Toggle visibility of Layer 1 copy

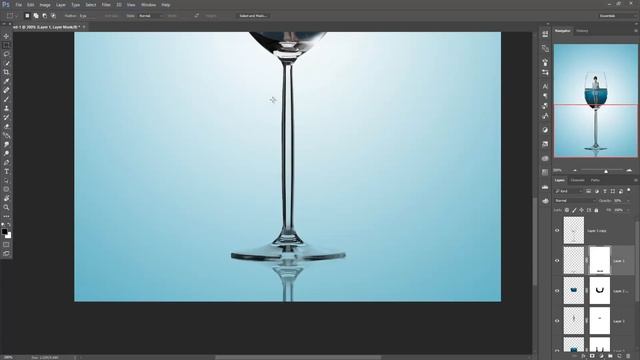click(x=557, y=231)
